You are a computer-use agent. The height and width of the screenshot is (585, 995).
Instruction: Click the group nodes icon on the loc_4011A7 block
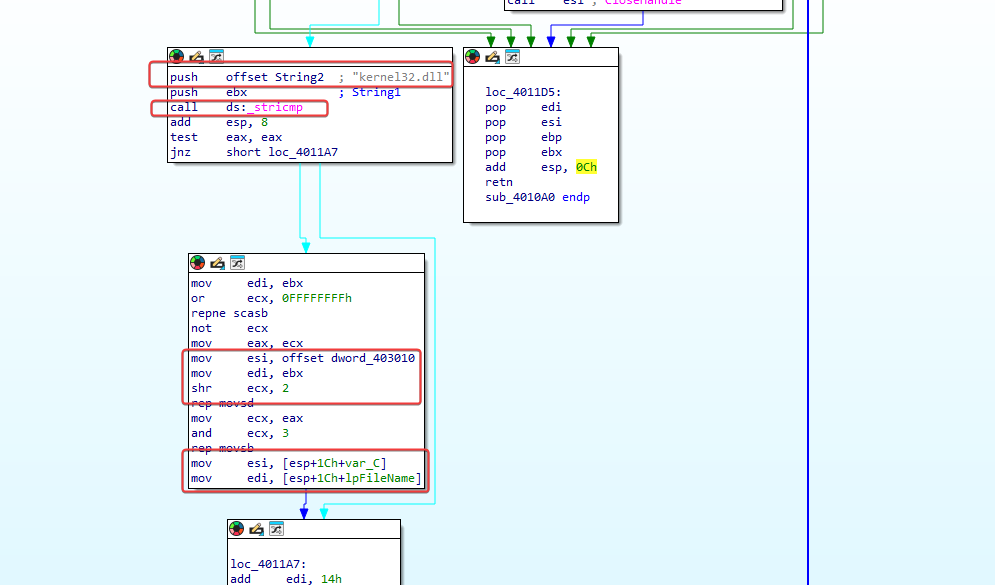click(277, 529)
